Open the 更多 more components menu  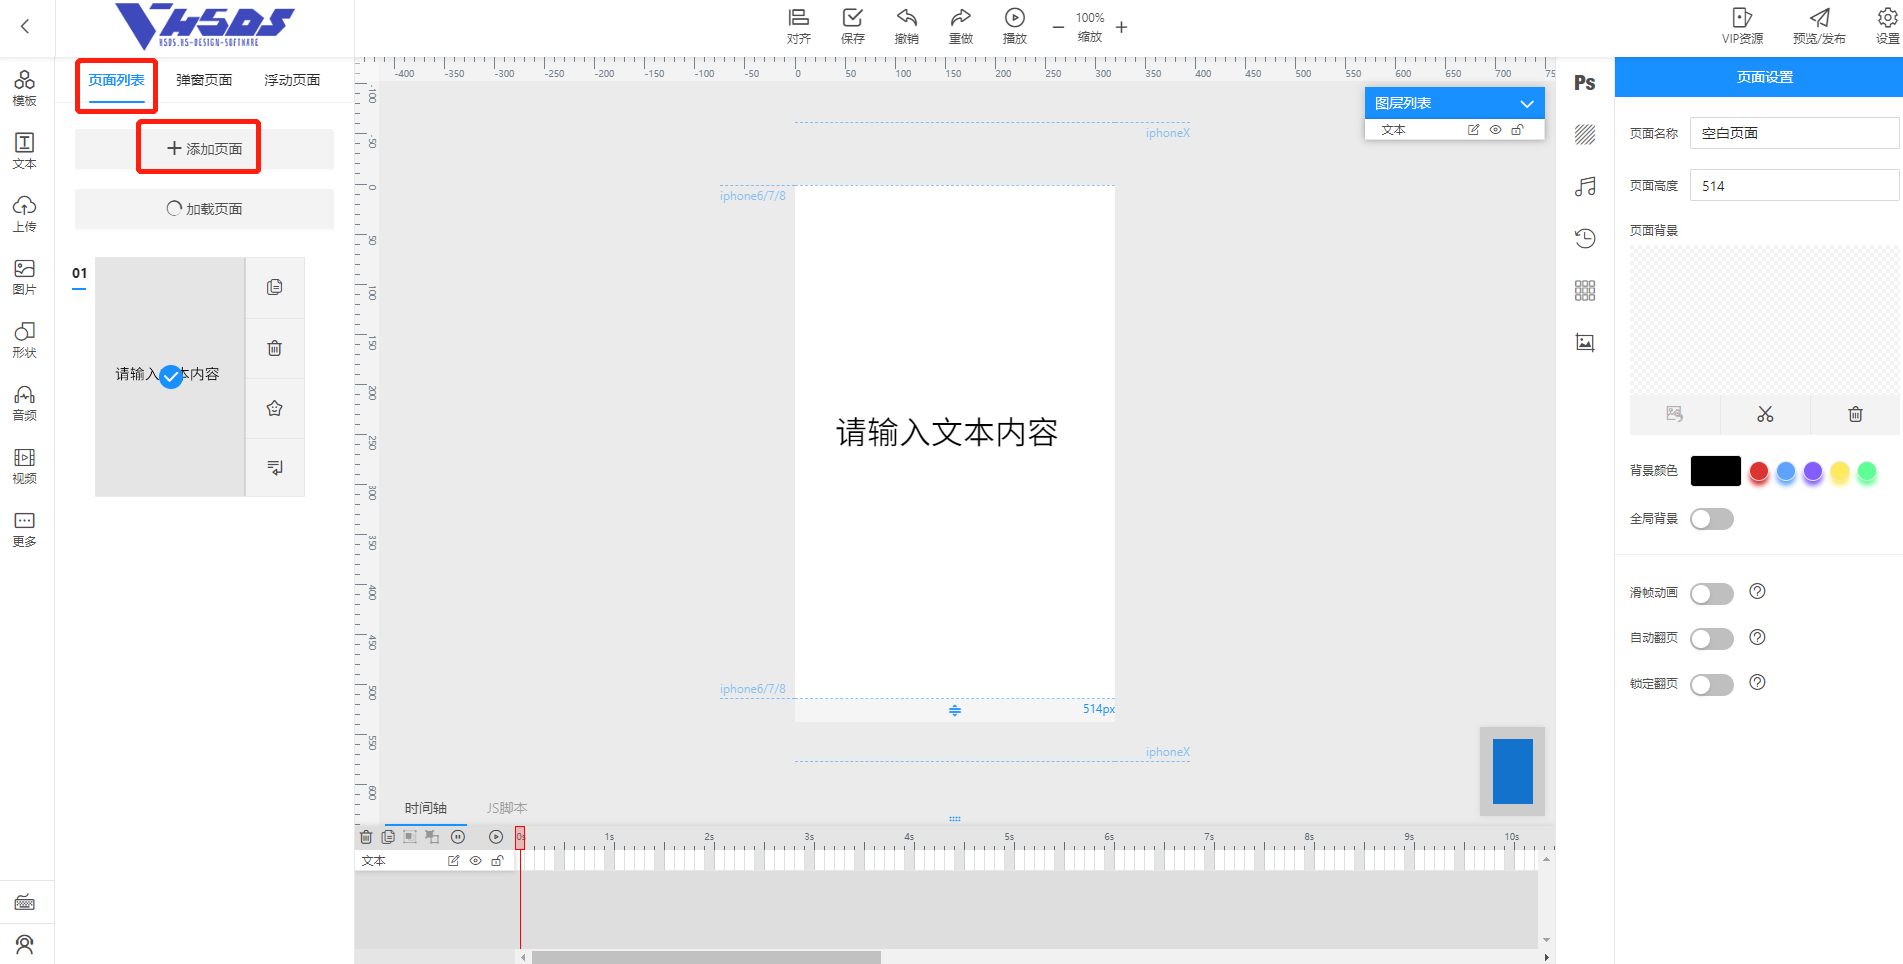pyautogui.click(x=24, y=529)
